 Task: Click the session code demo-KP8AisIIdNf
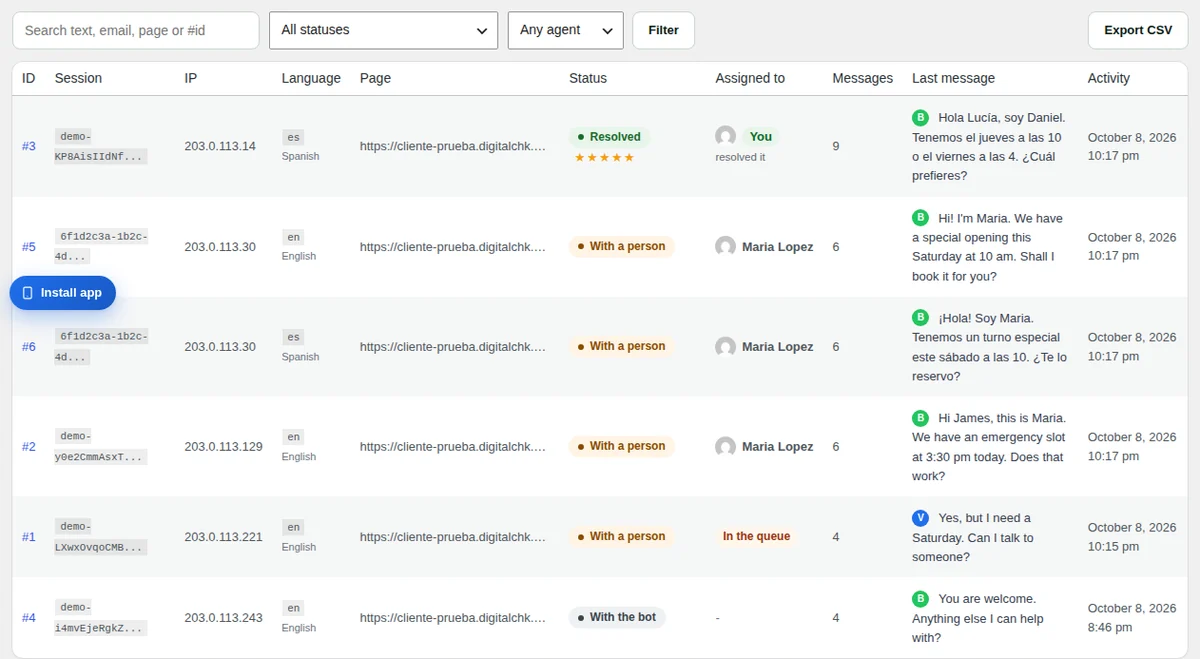click(x=101, y=146)
